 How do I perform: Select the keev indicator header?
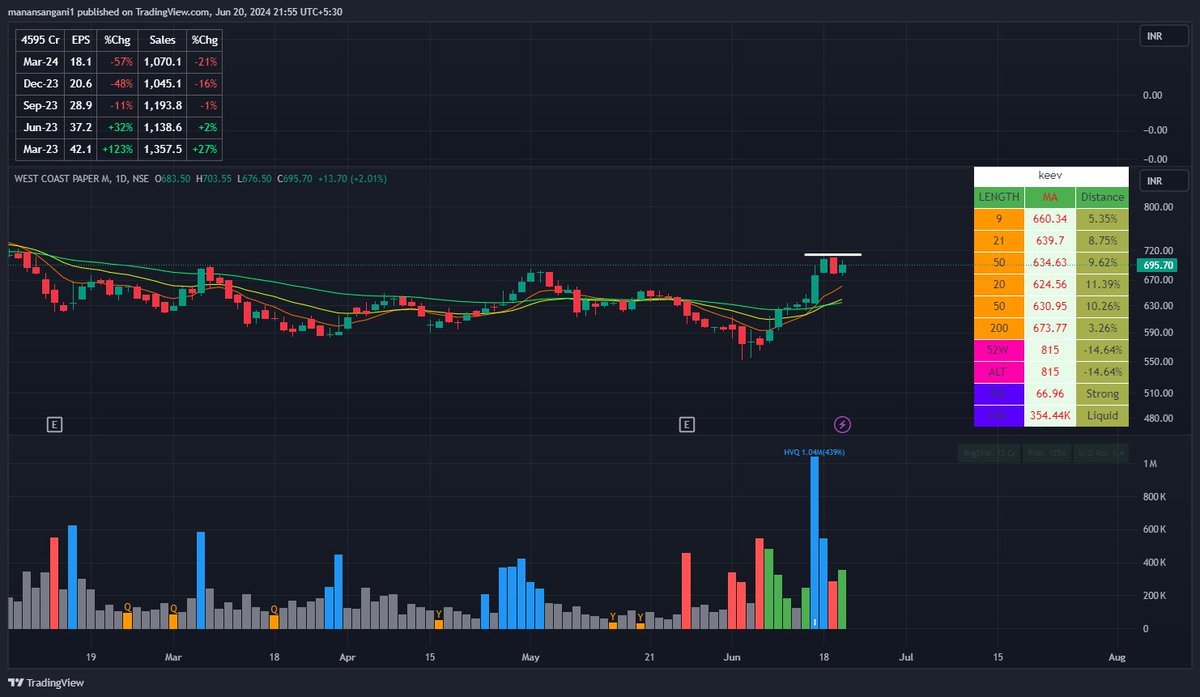click(1049, 175)
